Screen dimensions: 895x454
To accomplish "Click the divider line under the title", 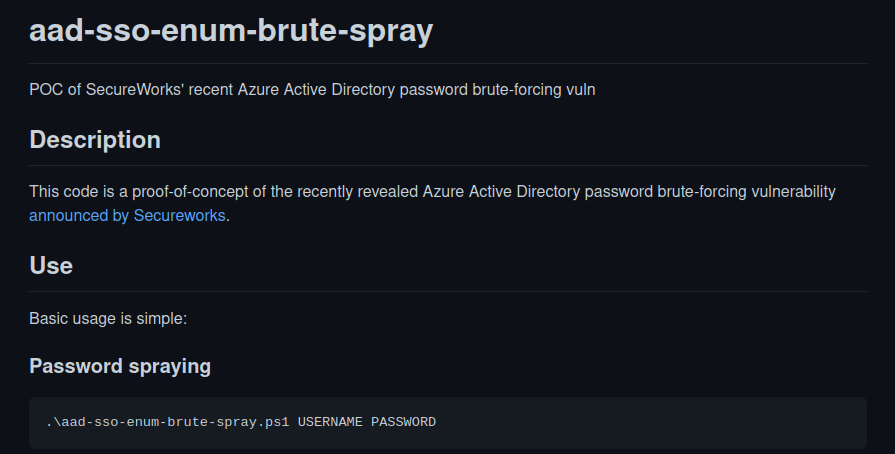I will coord(448,63).
